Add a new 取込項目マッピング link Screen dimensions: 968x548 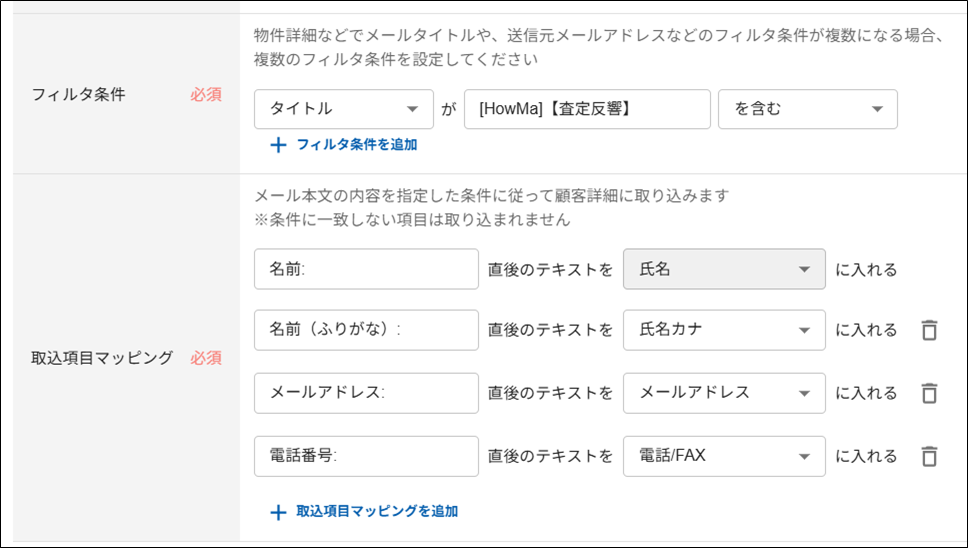[377, 511]
